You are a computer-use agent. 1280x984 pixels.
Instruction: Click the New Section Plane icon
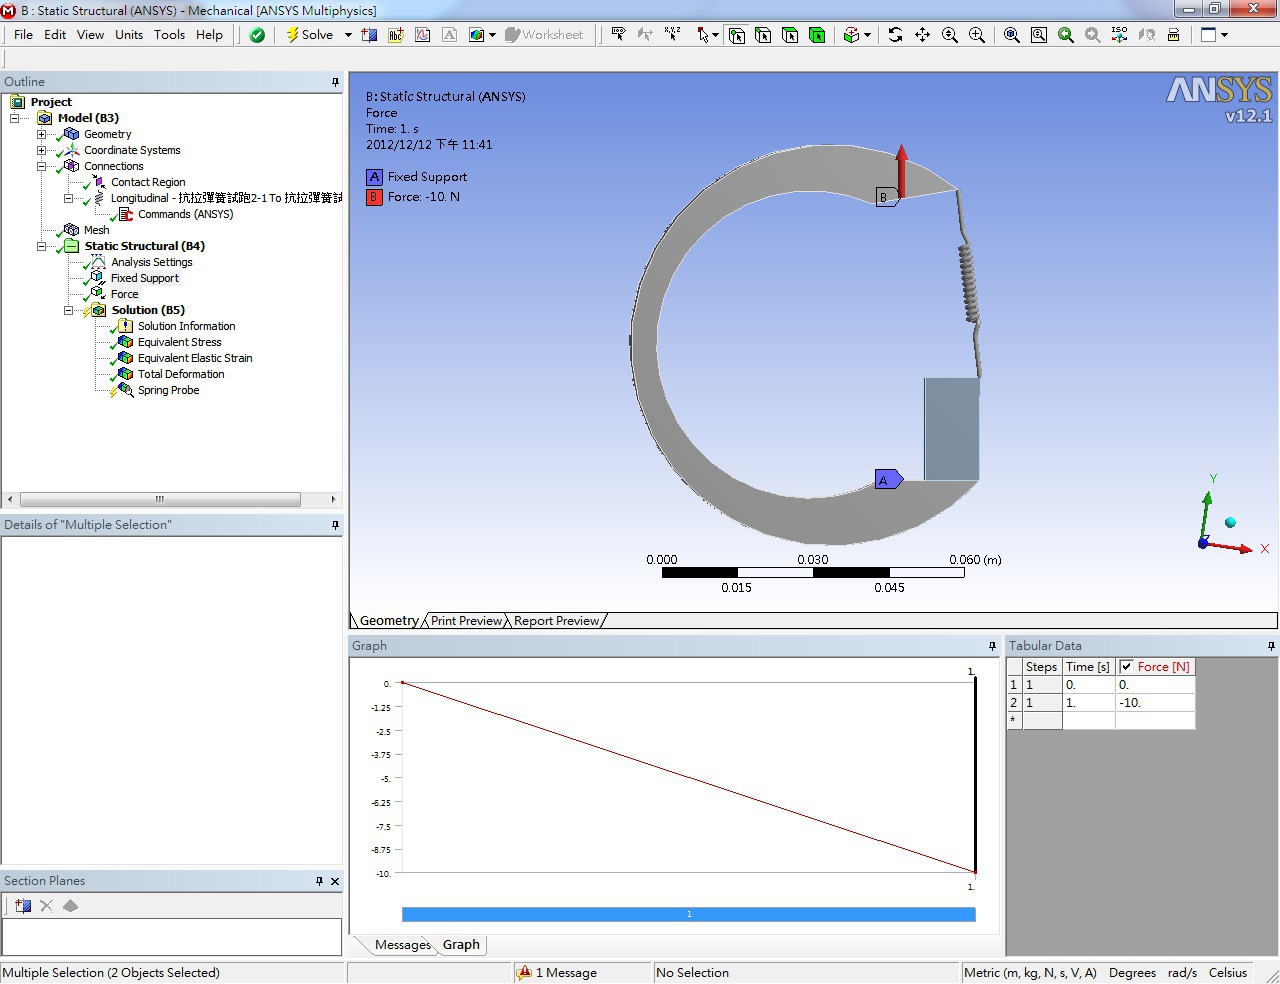(x=23, y=906)
